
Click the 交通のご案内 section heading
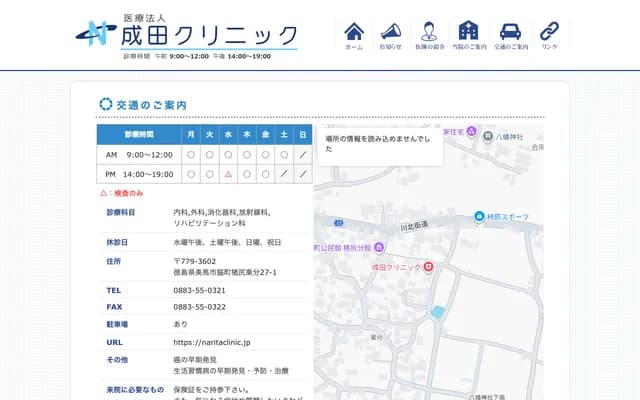tap(151, 104)
